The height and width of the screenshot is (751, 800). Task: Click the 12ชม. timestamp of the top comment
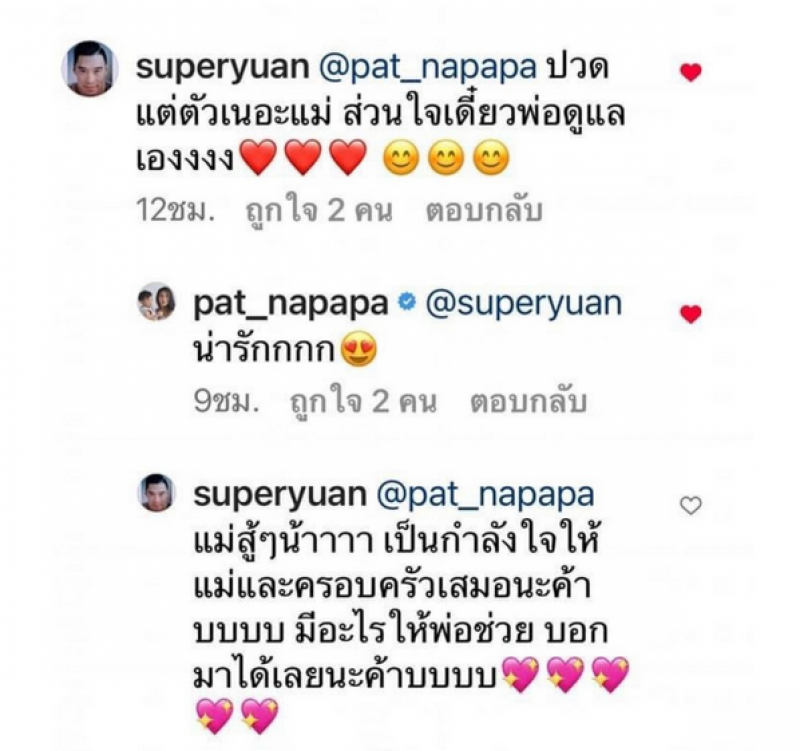175,211
